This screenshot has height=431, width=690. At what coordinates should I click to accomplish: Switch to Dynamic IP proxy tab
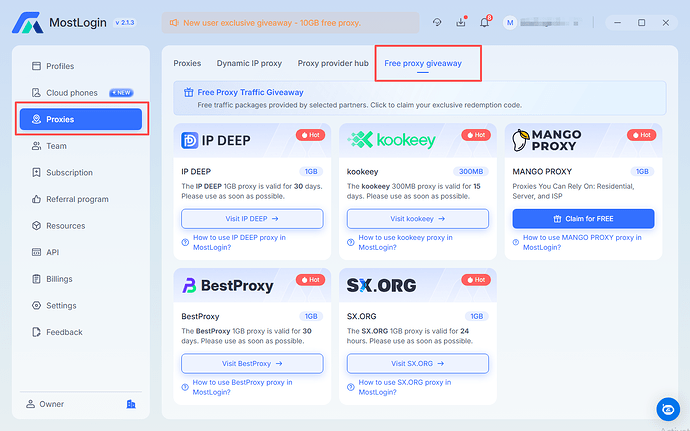[x=249, y=63]
